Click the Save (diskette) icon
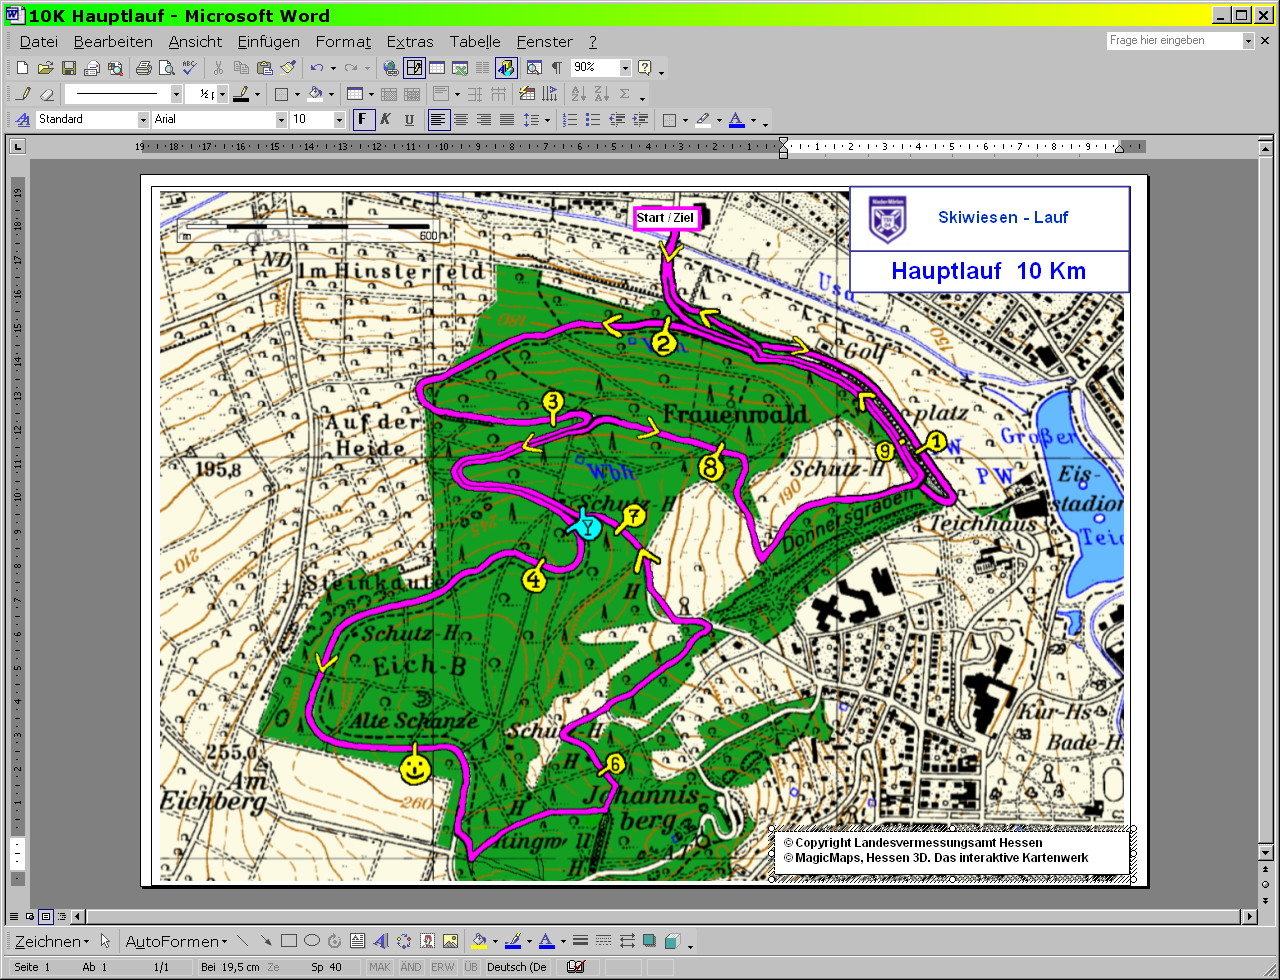The height and width of the screenshot is (980, 1280). tap(69, 68)
